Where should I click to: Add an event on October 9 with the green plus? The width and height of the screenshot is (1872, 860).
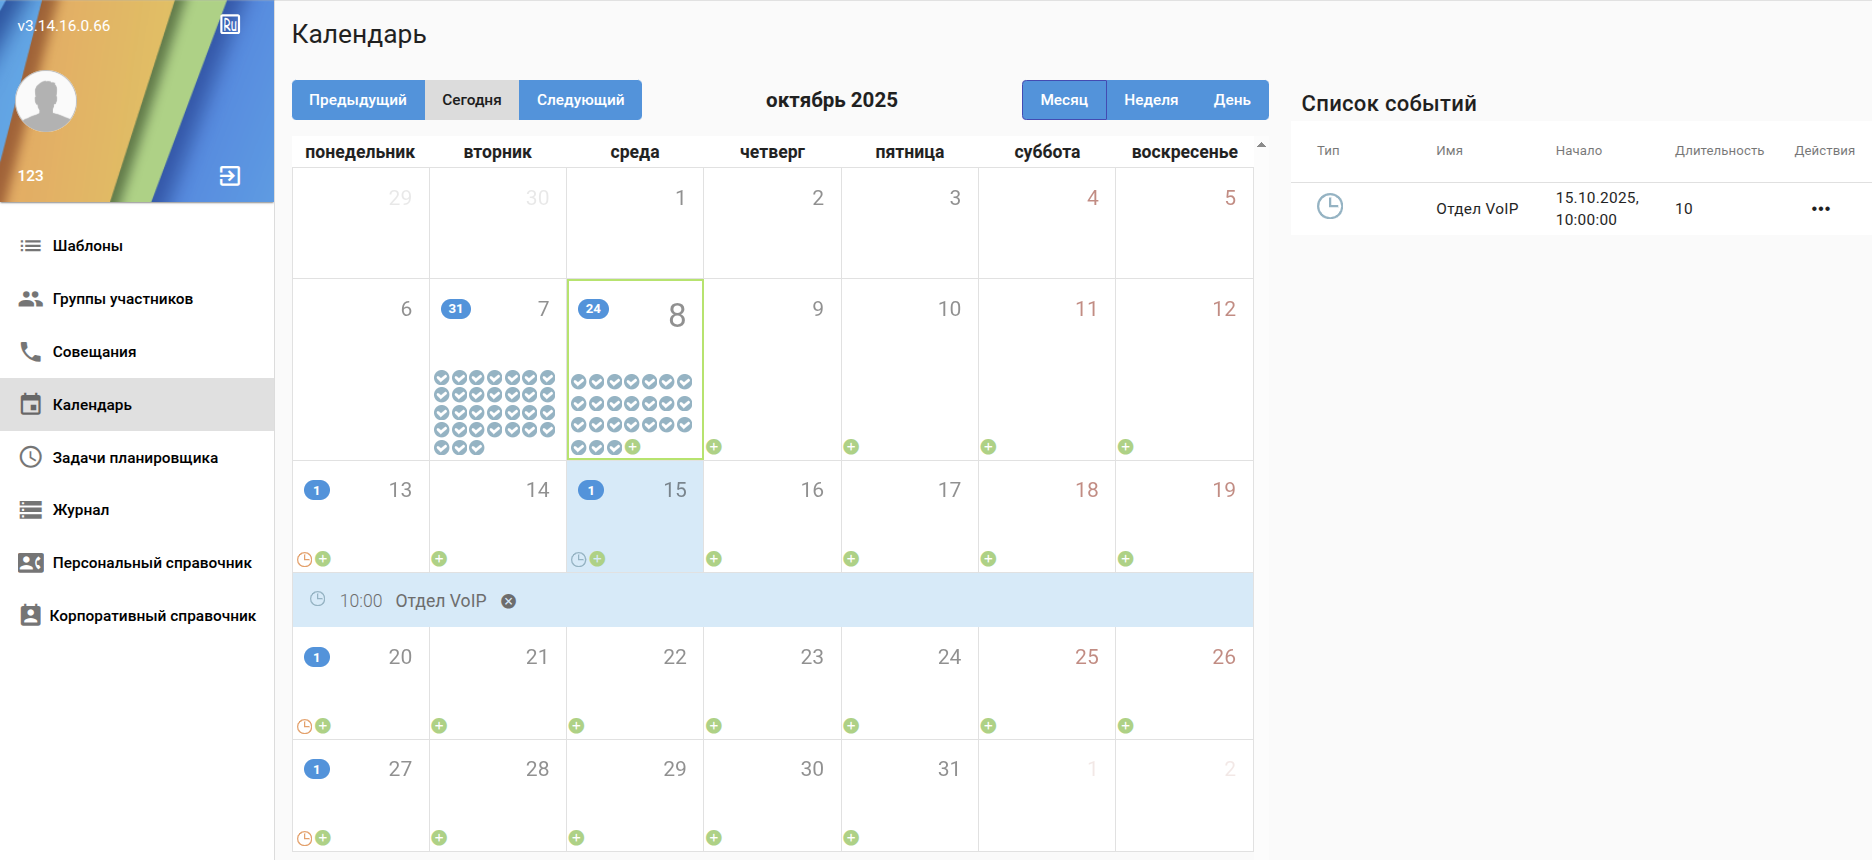point(714,447)
